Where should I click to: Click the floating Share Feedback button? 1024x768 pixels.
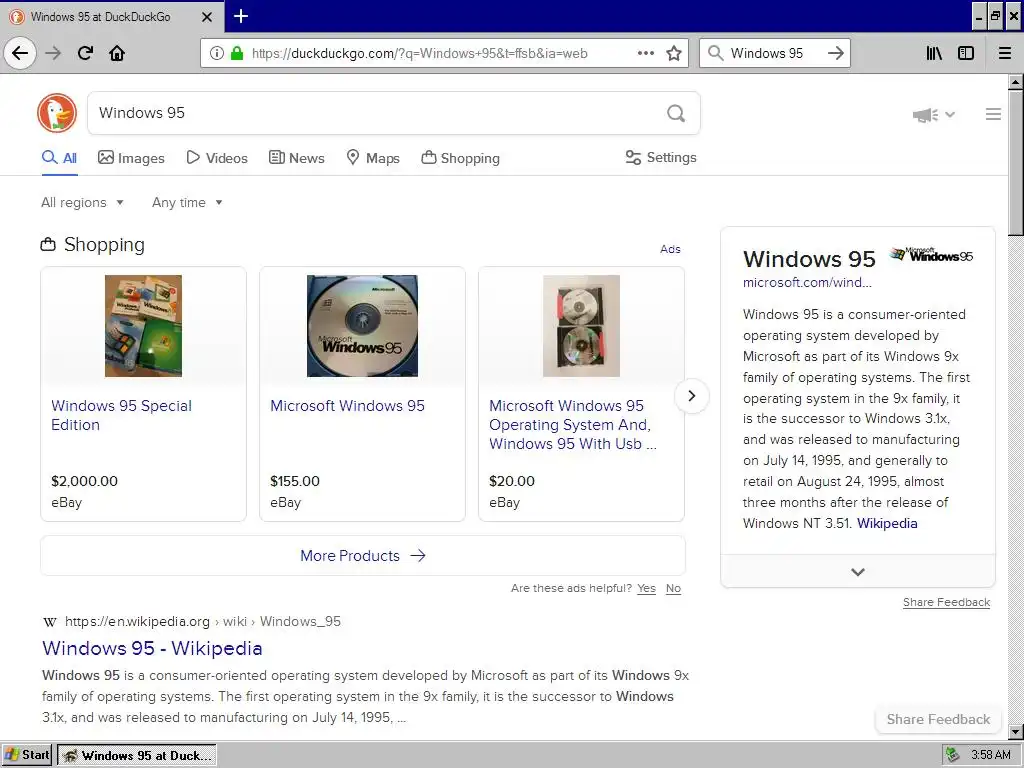click(x=938, y=720)
